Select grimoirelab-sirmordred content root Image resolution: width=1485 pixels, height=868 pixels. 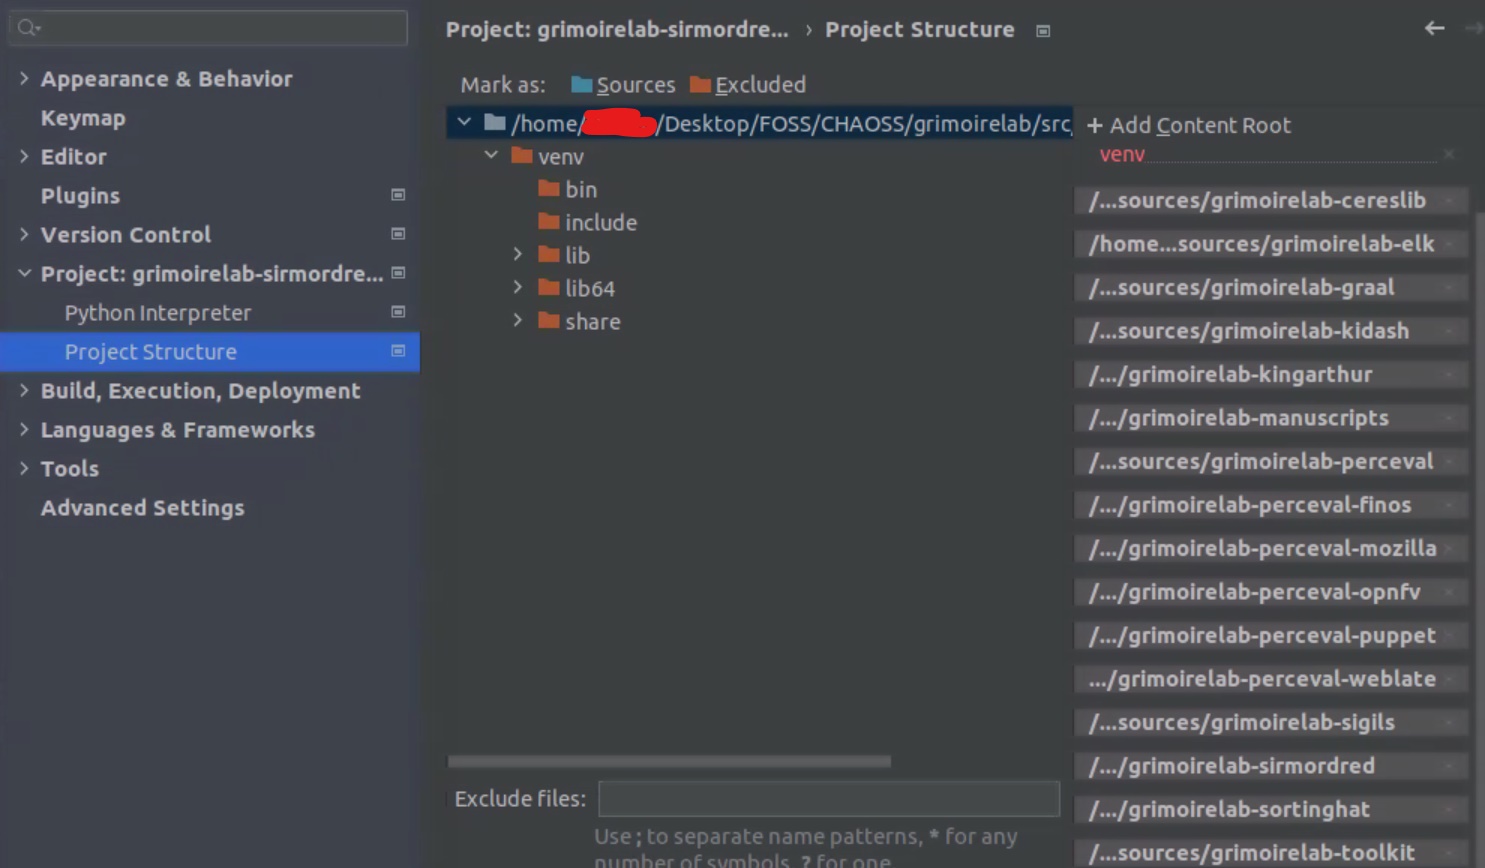click(1270, 765)
